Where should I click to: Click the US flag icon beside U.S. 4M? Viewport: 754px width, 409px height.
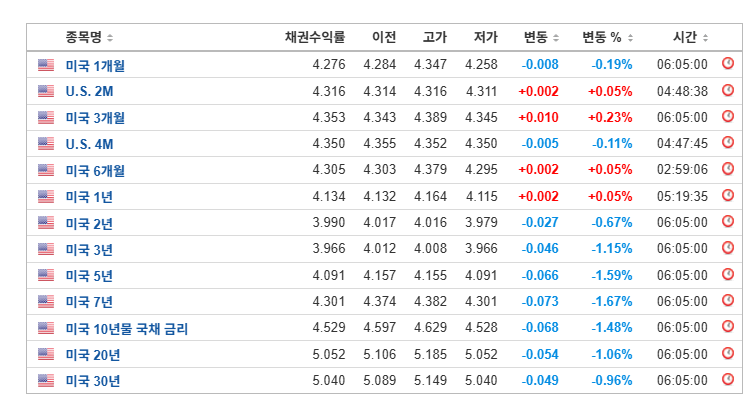point(46,143)
